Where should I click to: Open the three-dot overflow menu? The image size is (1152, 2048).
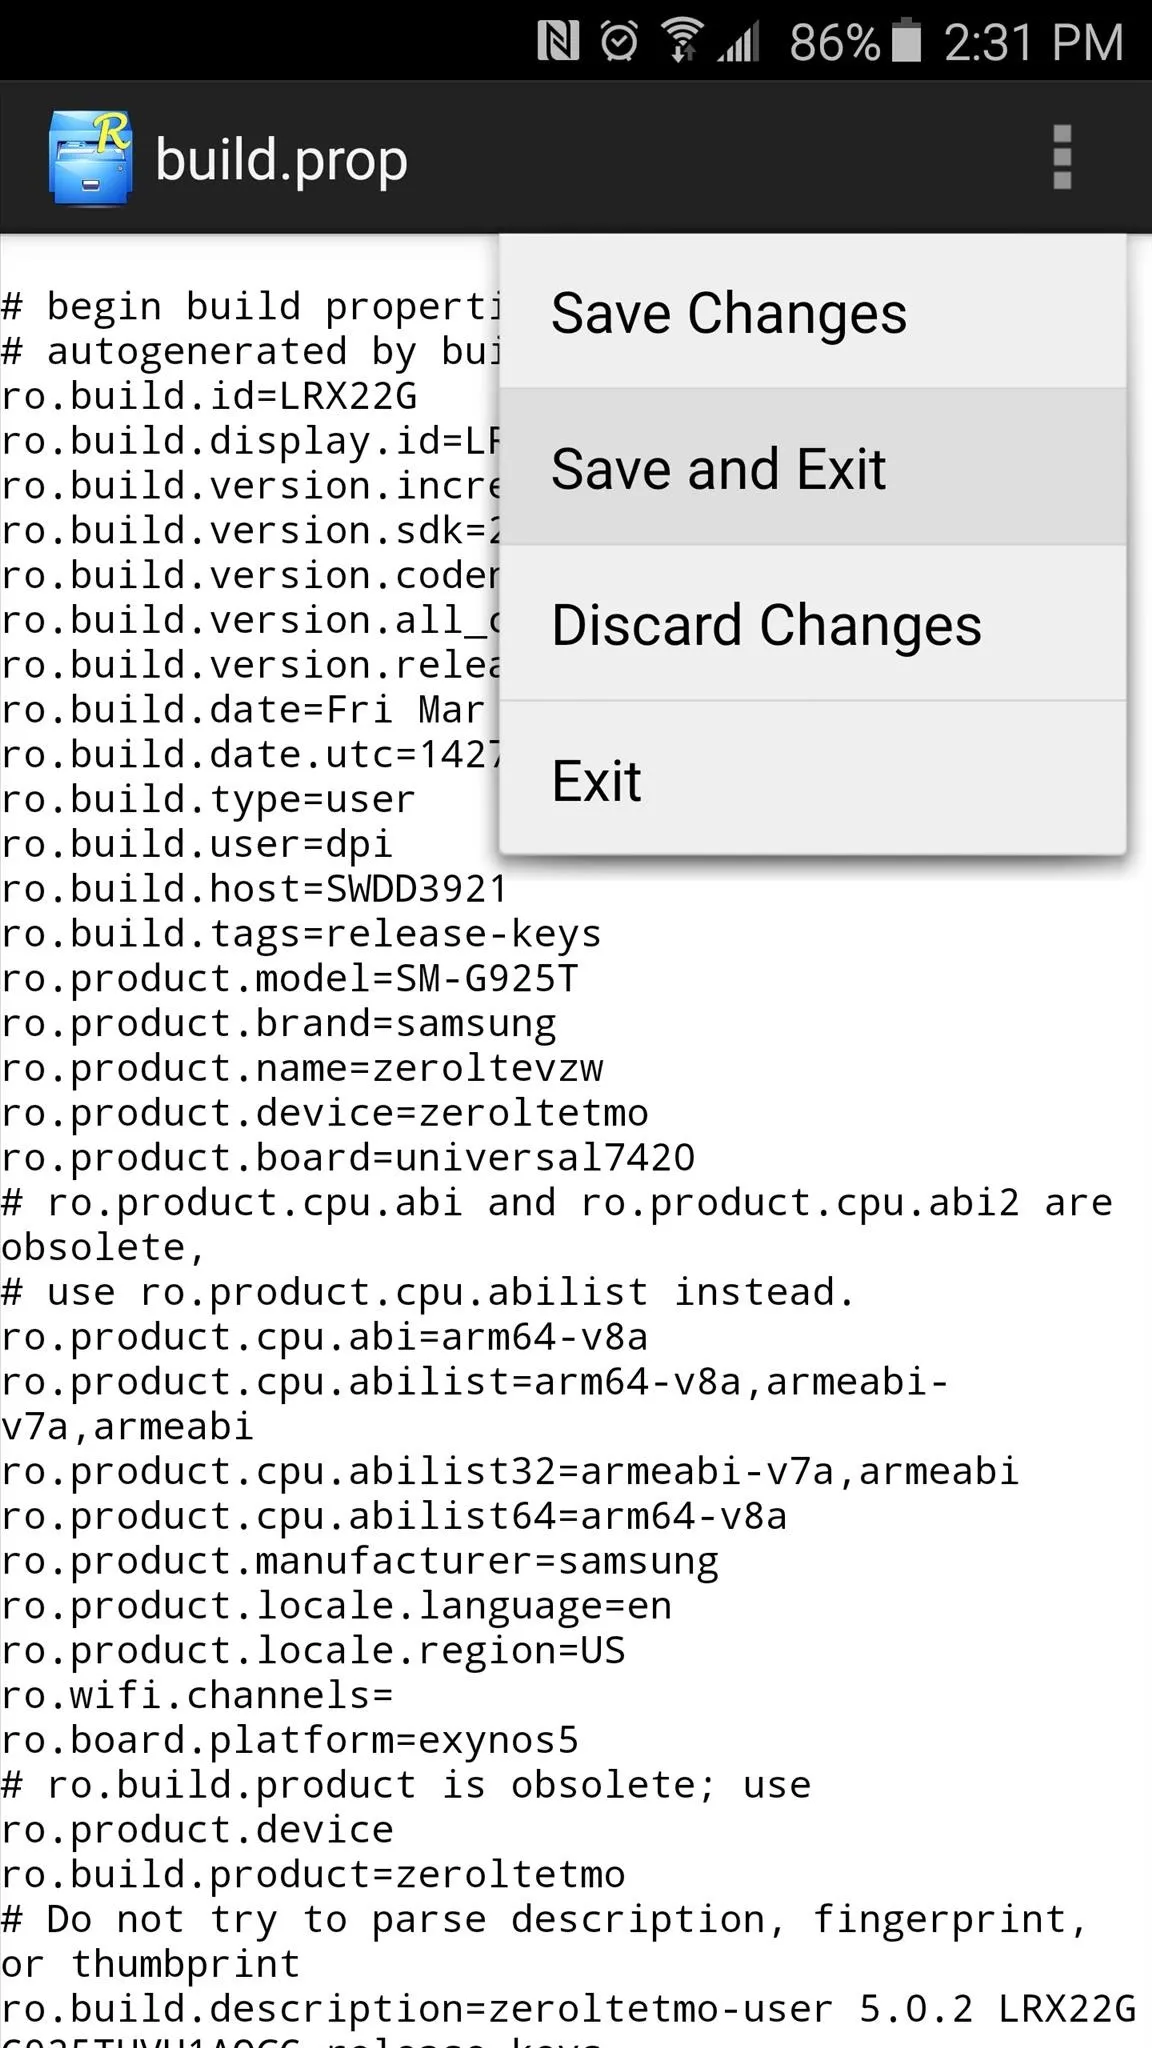(x=1062, y=157)
